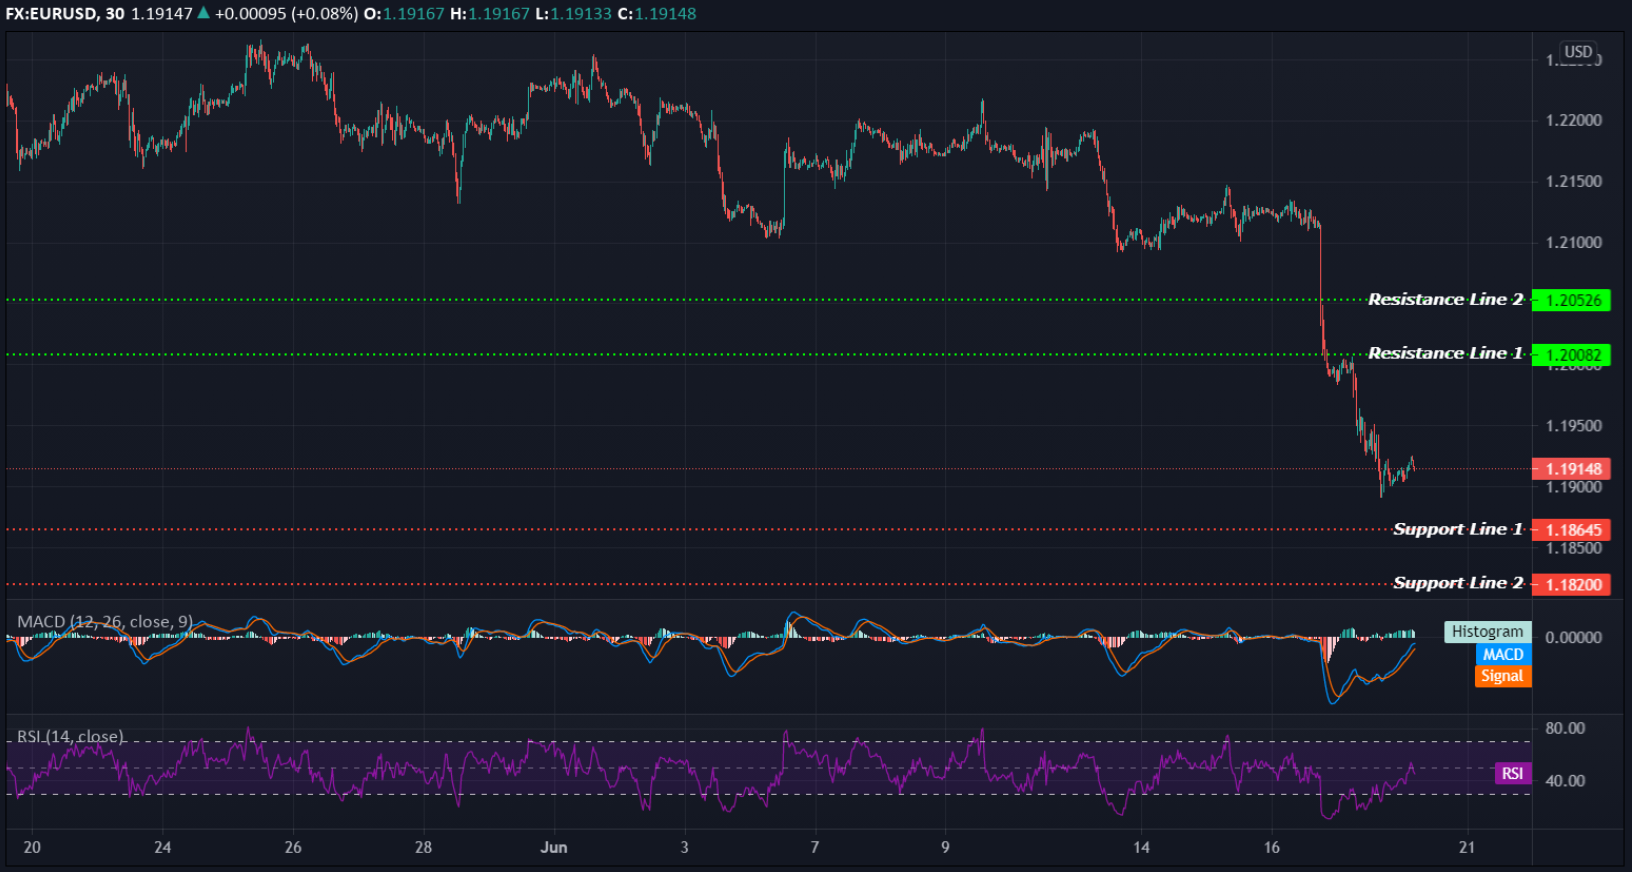This screenshot has height=872, width=1632.
Task: Click the 1.21500 price axis value
Action: pyautogui.click(x=1573, y=181)
